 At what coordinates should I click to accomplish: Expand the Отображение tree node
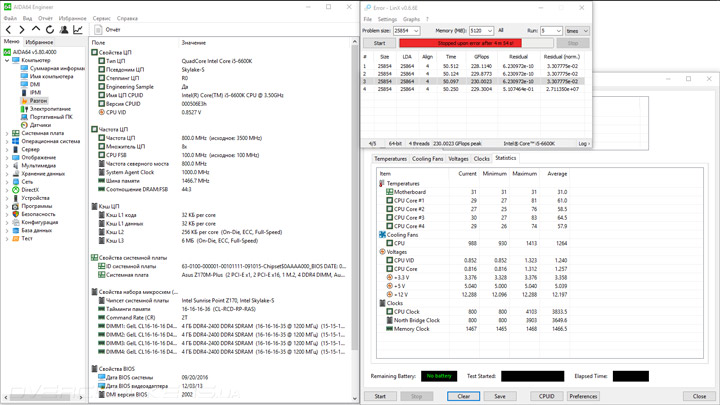tap(7, 158)
